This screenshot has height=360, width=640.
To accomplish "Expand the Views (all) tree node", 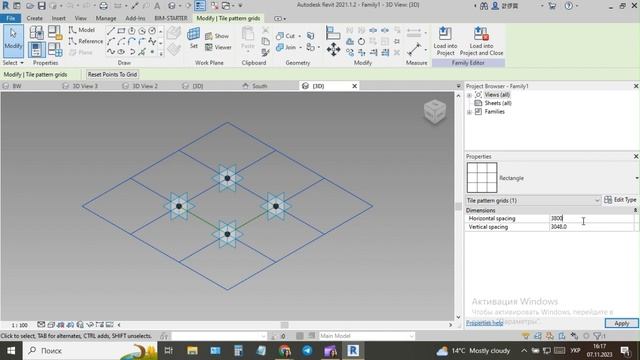I will (469, 95).
